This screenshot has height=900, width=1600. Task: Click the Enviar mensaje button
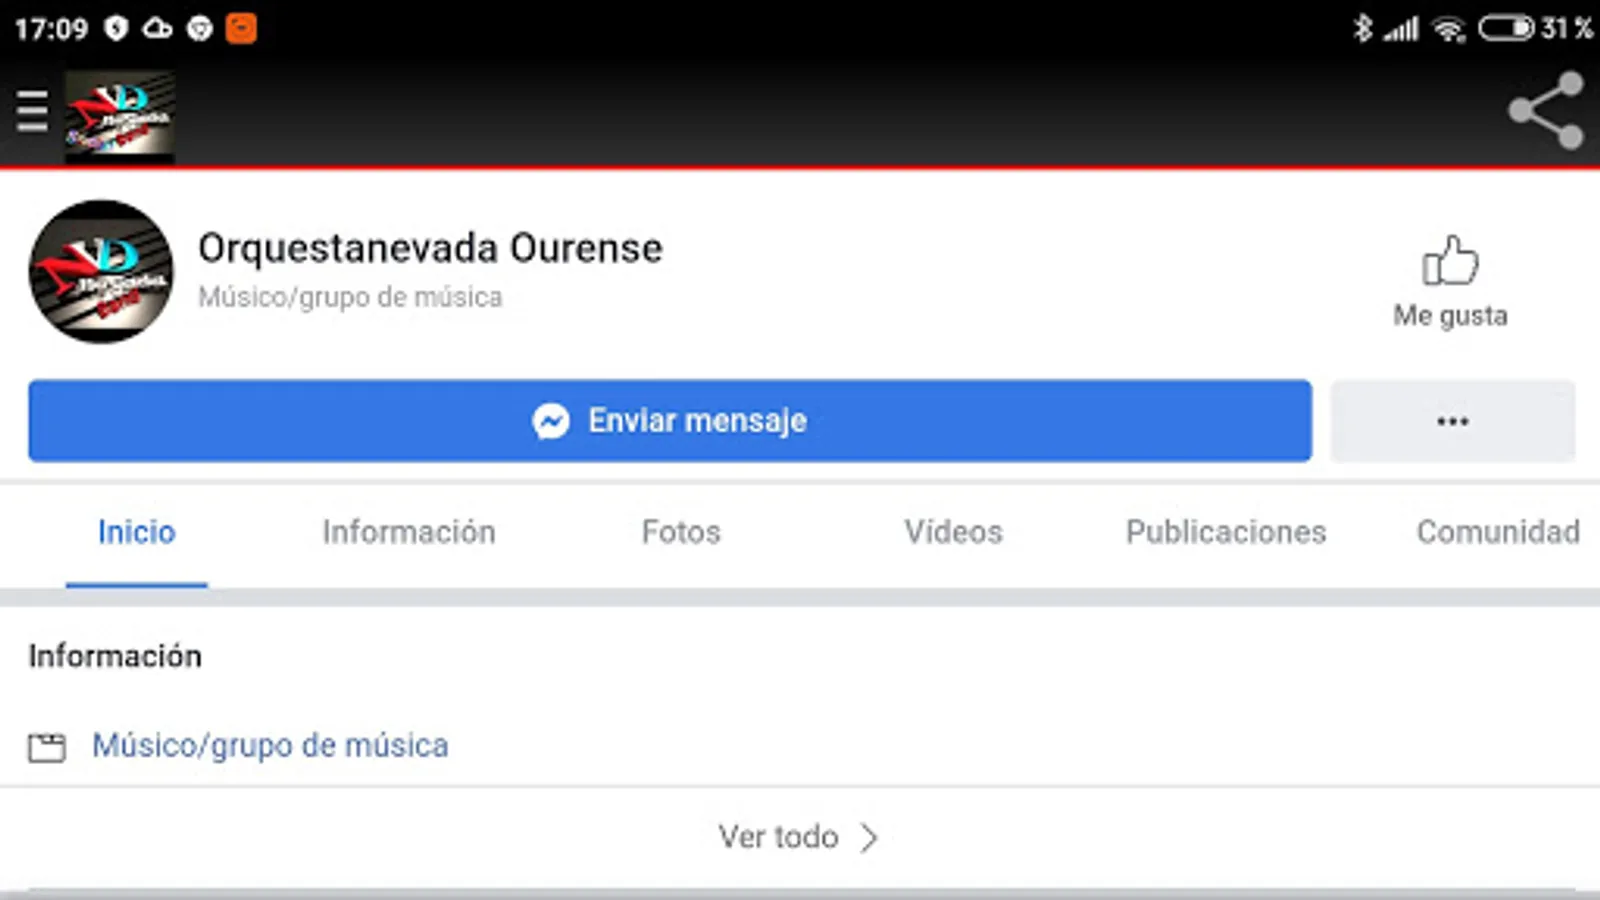(670, 421)
